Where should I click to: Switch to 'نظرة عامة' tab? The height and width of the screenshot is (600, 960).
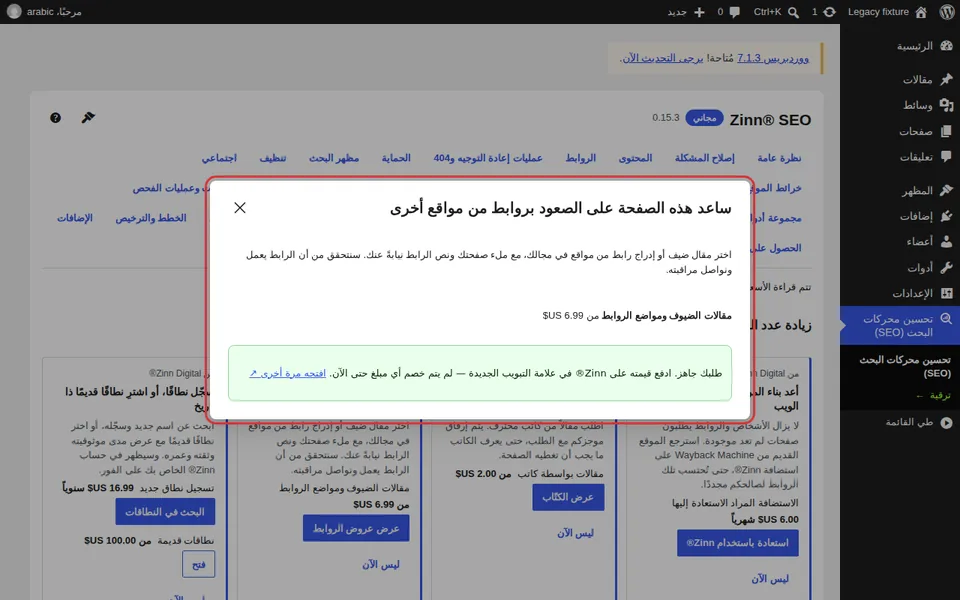tap(779, 158)
